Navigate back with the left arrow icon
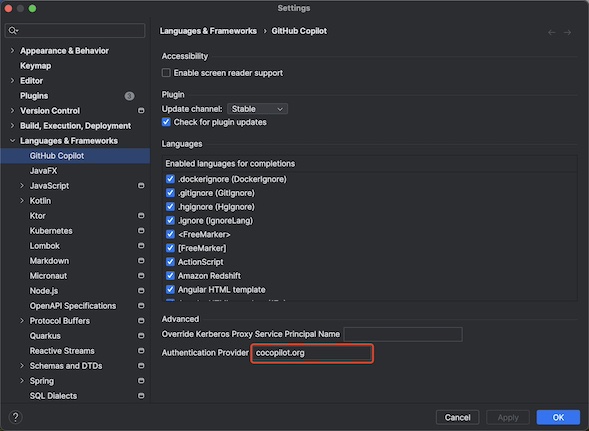Viewport: 589px width, 431px height. [x=551, y=33]
